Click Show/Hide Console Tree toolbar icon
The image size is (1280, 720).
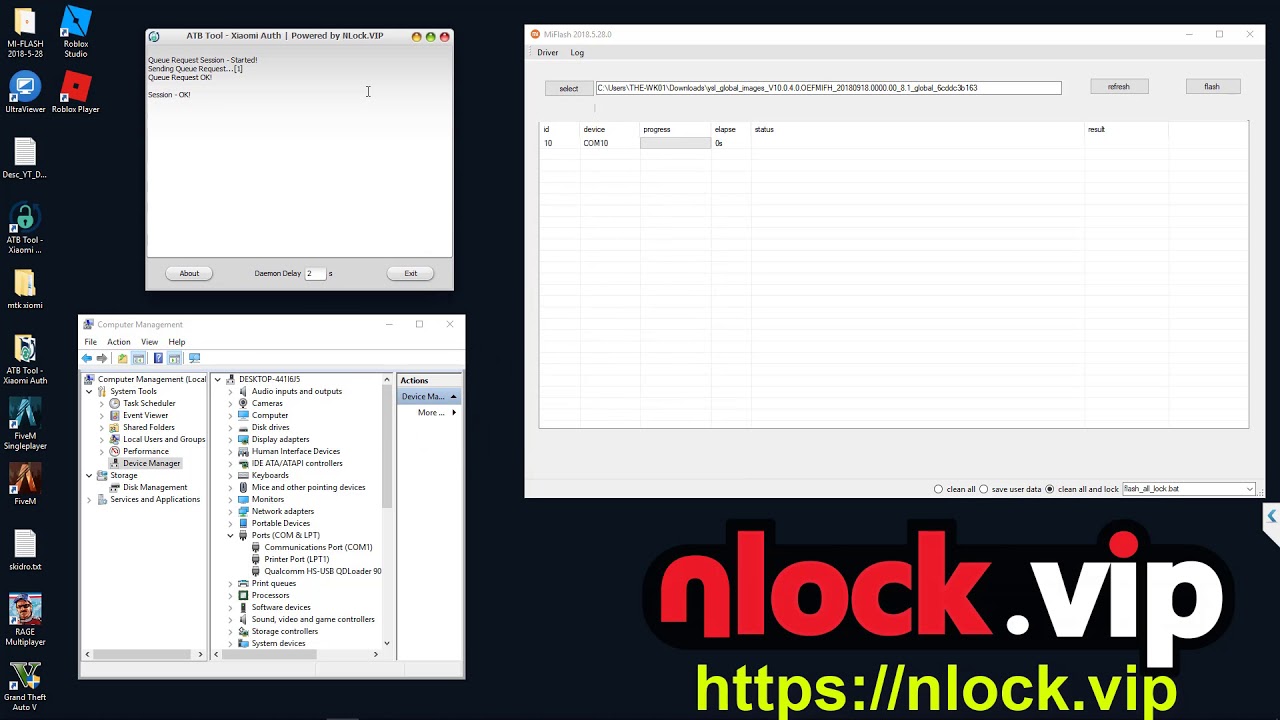[x=139, y=358]
